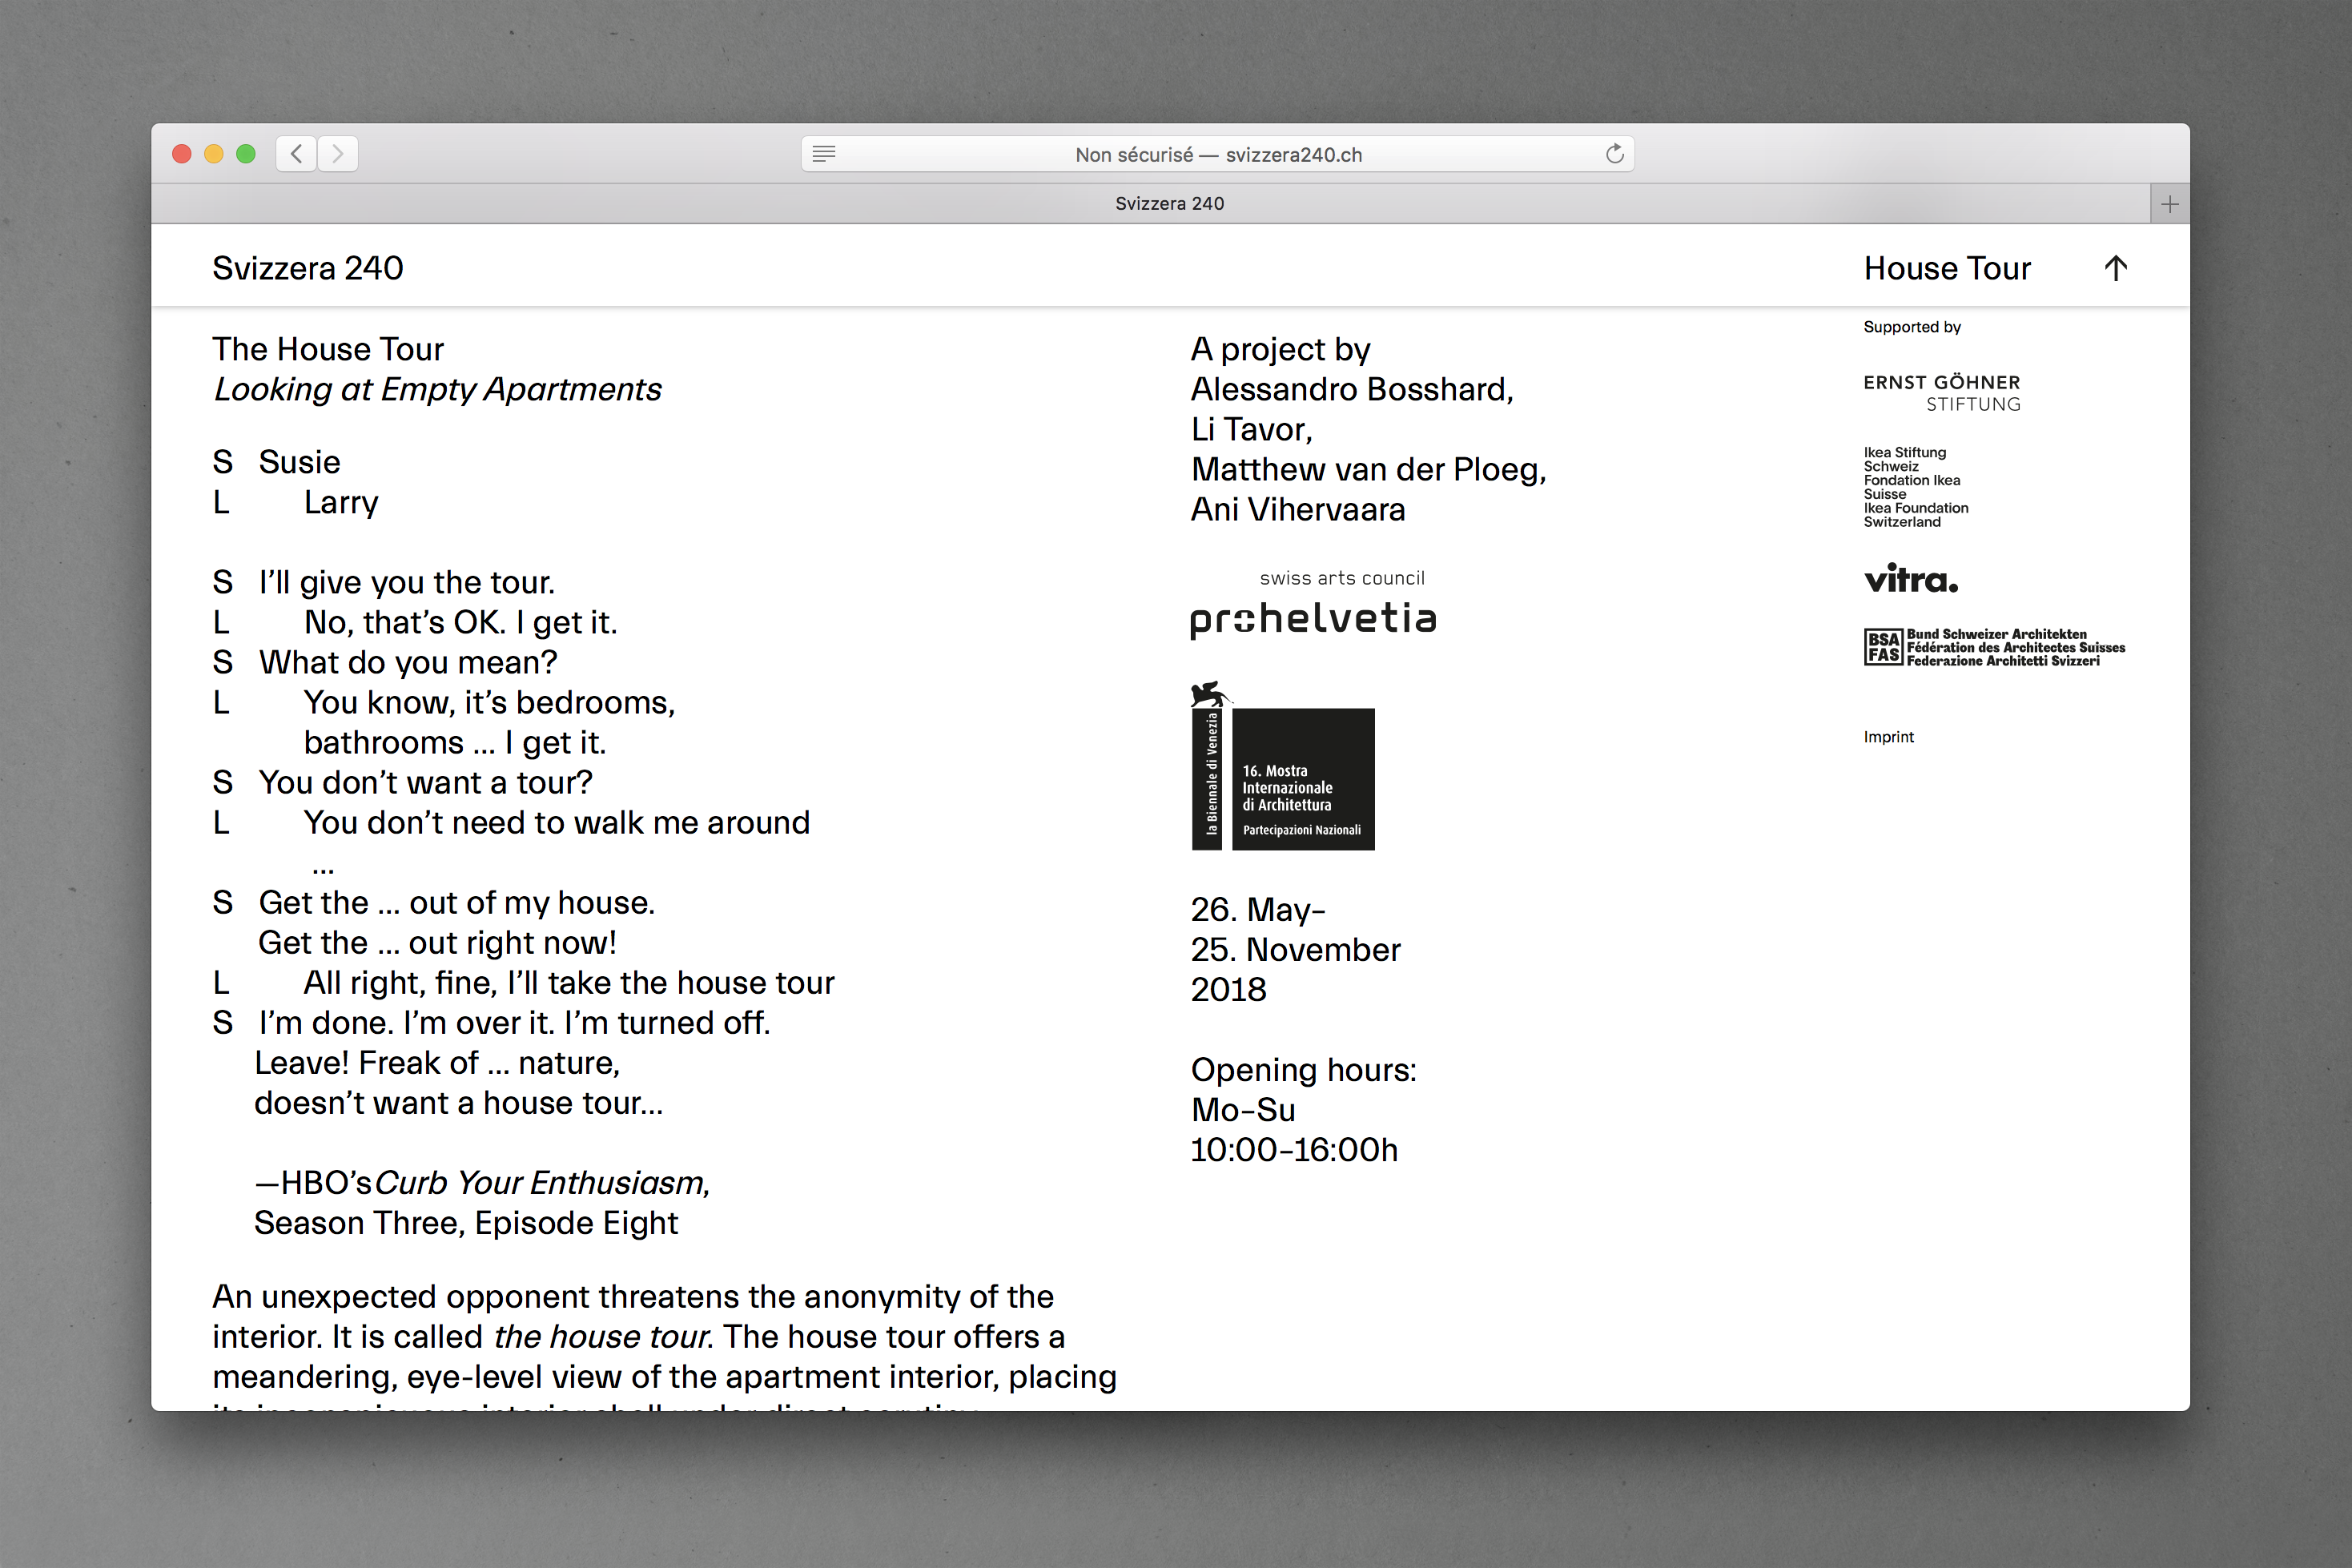Click the up arrow next to House Tour
The width and height of the screenshot is (2352, 1568).
(2115, 268)
